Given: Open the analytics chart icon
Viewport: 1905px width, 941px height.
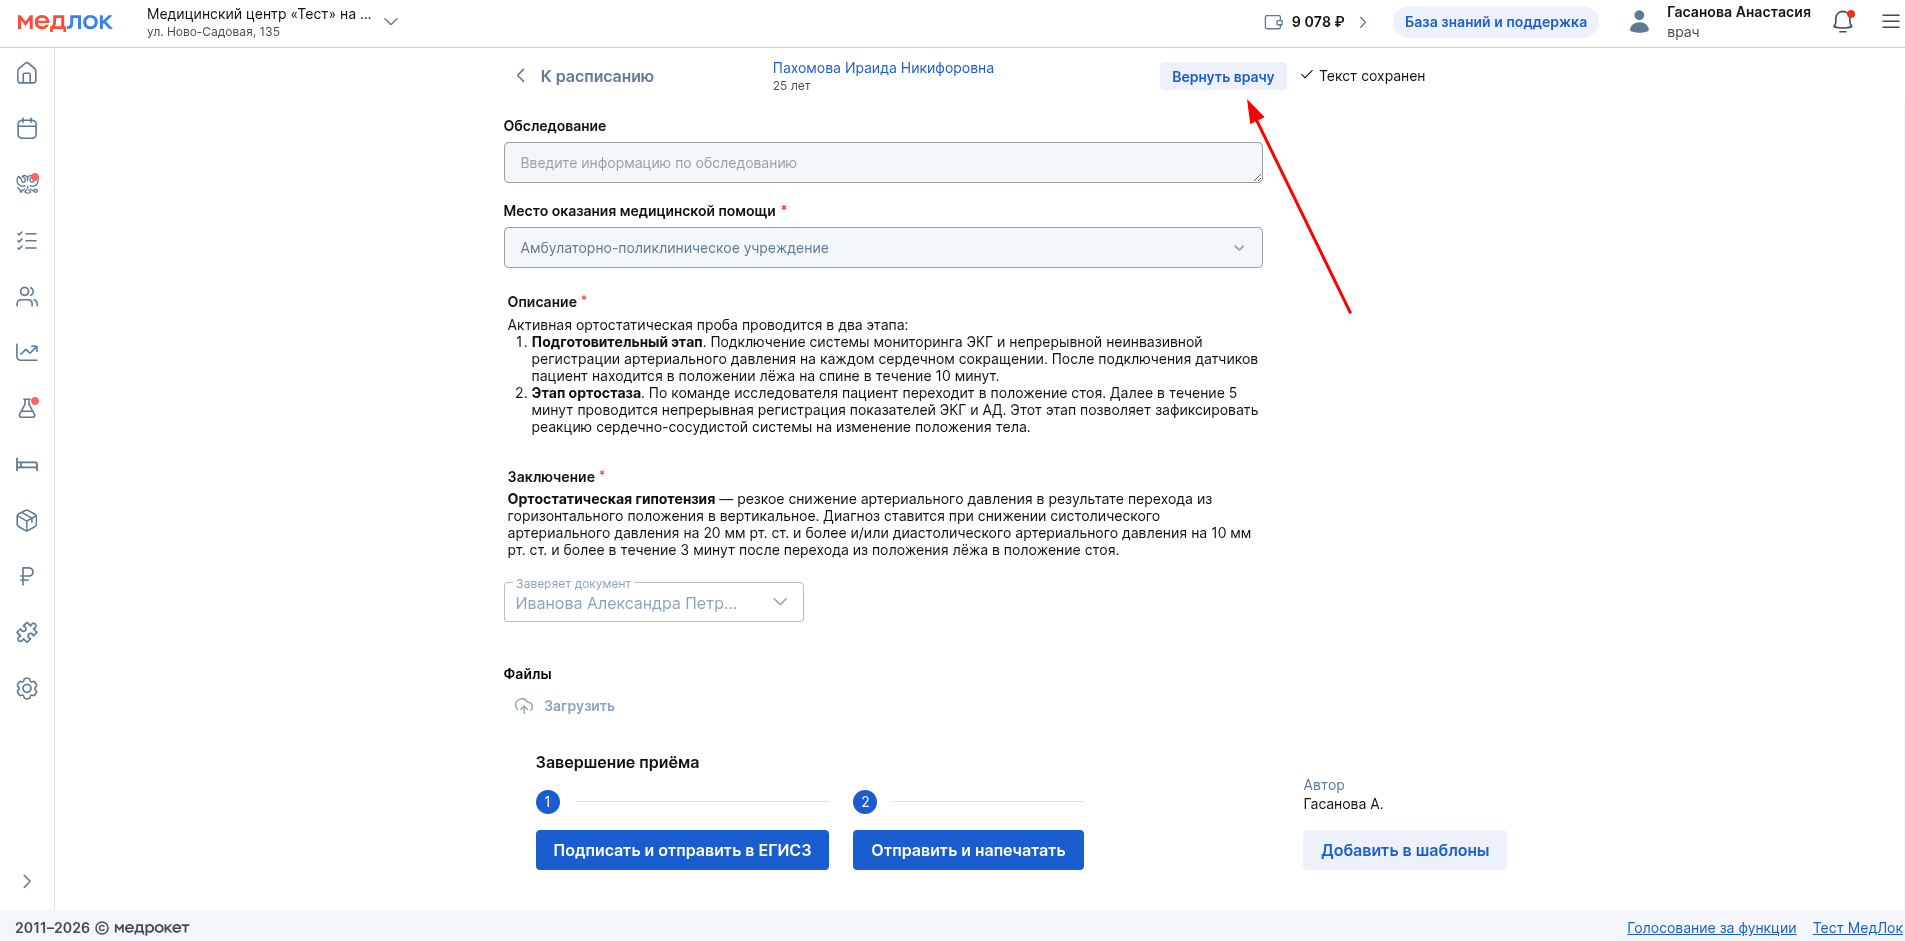Looking at the screenshot, I should (27, 352).
